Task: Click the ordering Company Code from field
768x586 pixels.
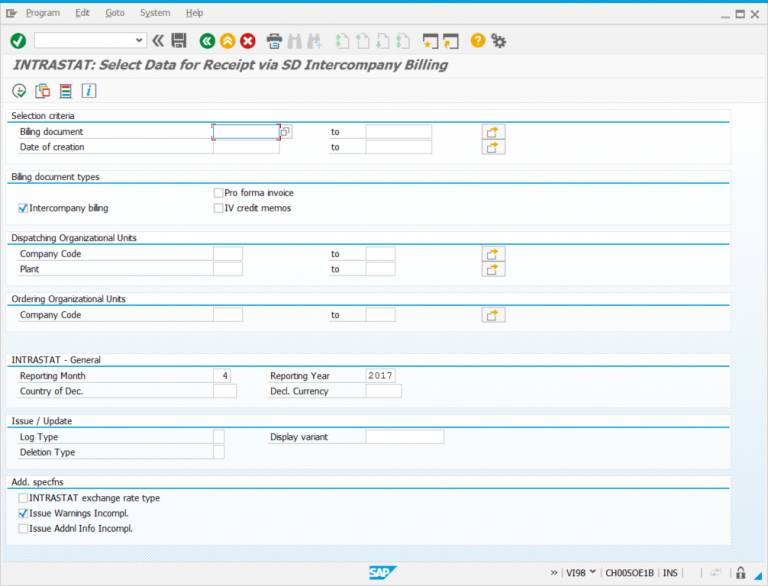Action: [x=228, y=315]
